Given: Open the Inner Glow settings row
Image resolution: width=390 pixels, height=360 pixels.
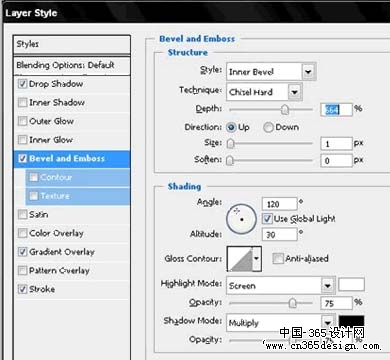Looking at the screenshot, I should pos(72,140).
